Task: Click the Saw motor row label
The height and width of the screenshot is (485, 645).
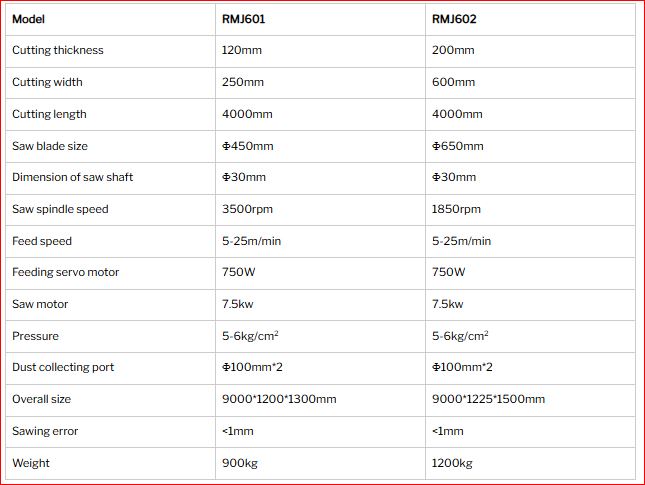Action: coord(40,304)
